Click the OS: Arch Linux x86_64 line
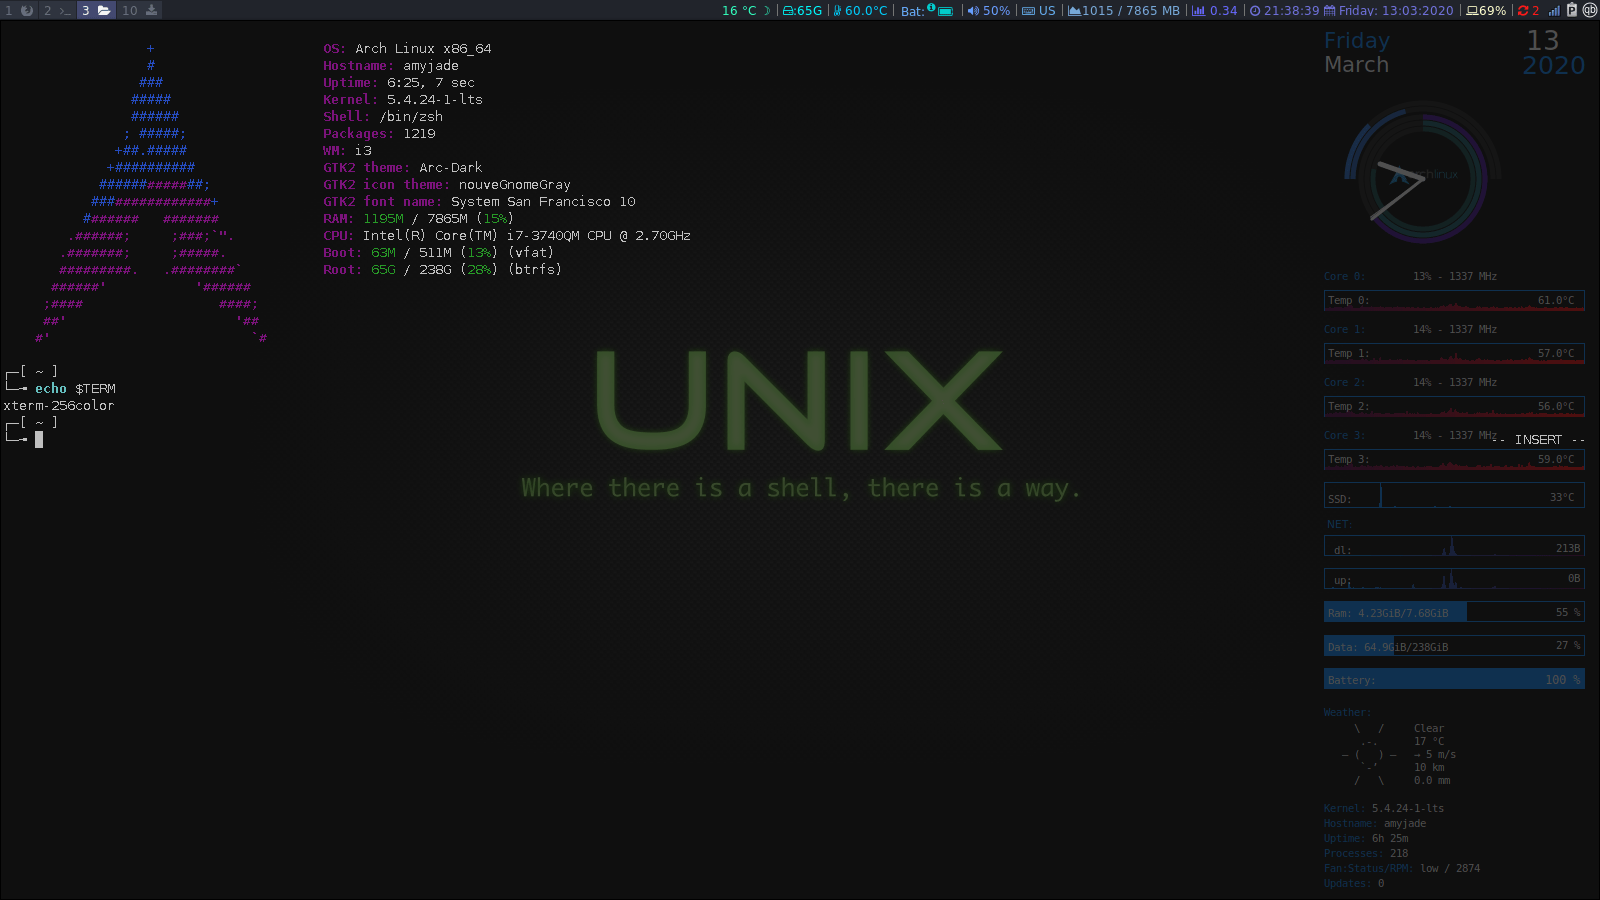Image resolution: width=1600 pixels, height=900 pixels. [407, 48]
